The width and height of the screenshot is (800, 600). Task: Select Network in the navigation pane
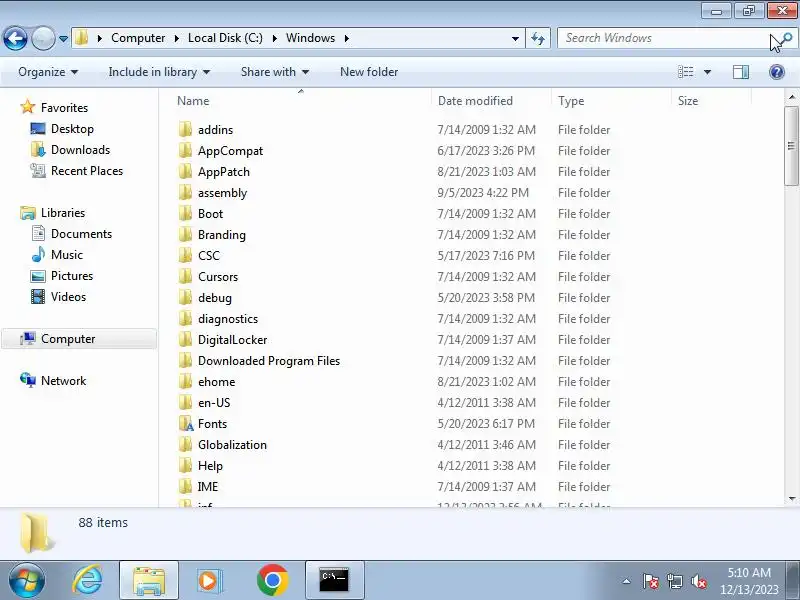pos(63,381)
